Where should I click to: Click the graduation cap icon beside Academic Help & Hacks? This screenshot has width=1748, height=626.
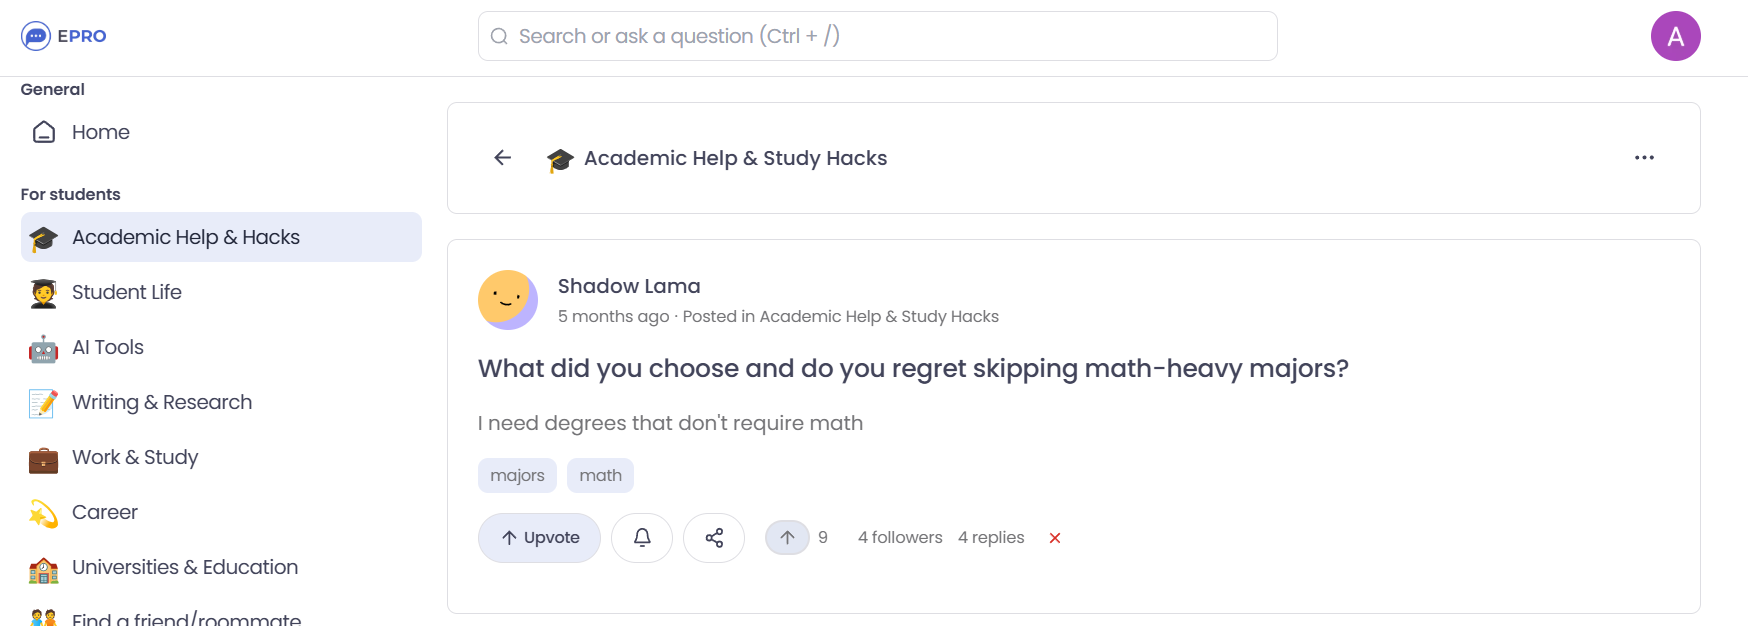point(42,237)
